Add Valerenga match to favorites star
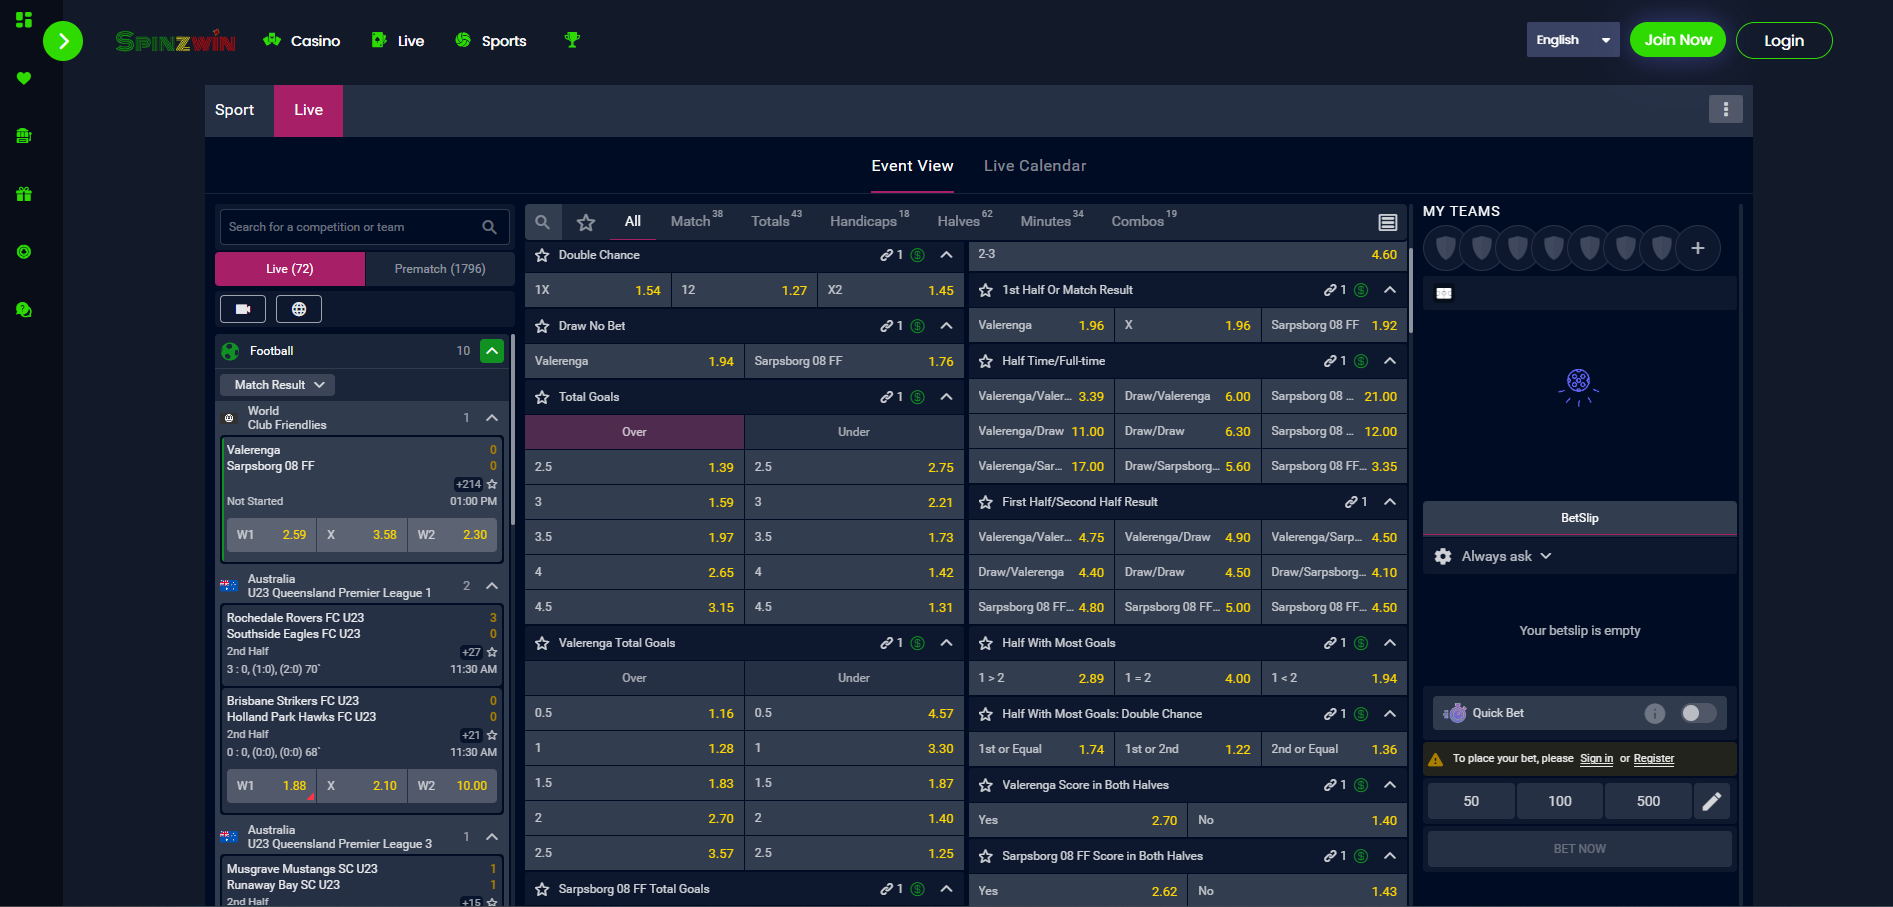 pyautogui.click(x=492, y=484)
